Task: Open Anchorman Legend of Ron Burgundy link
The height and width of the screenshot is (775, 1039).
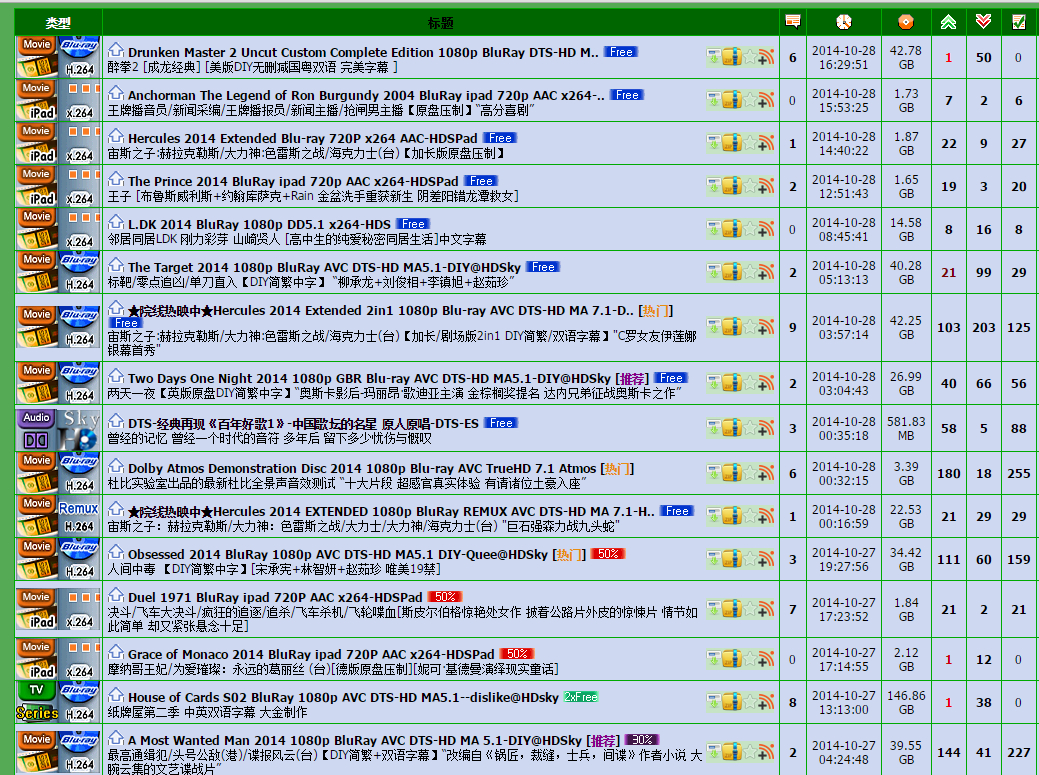Action: click(366, 95)
